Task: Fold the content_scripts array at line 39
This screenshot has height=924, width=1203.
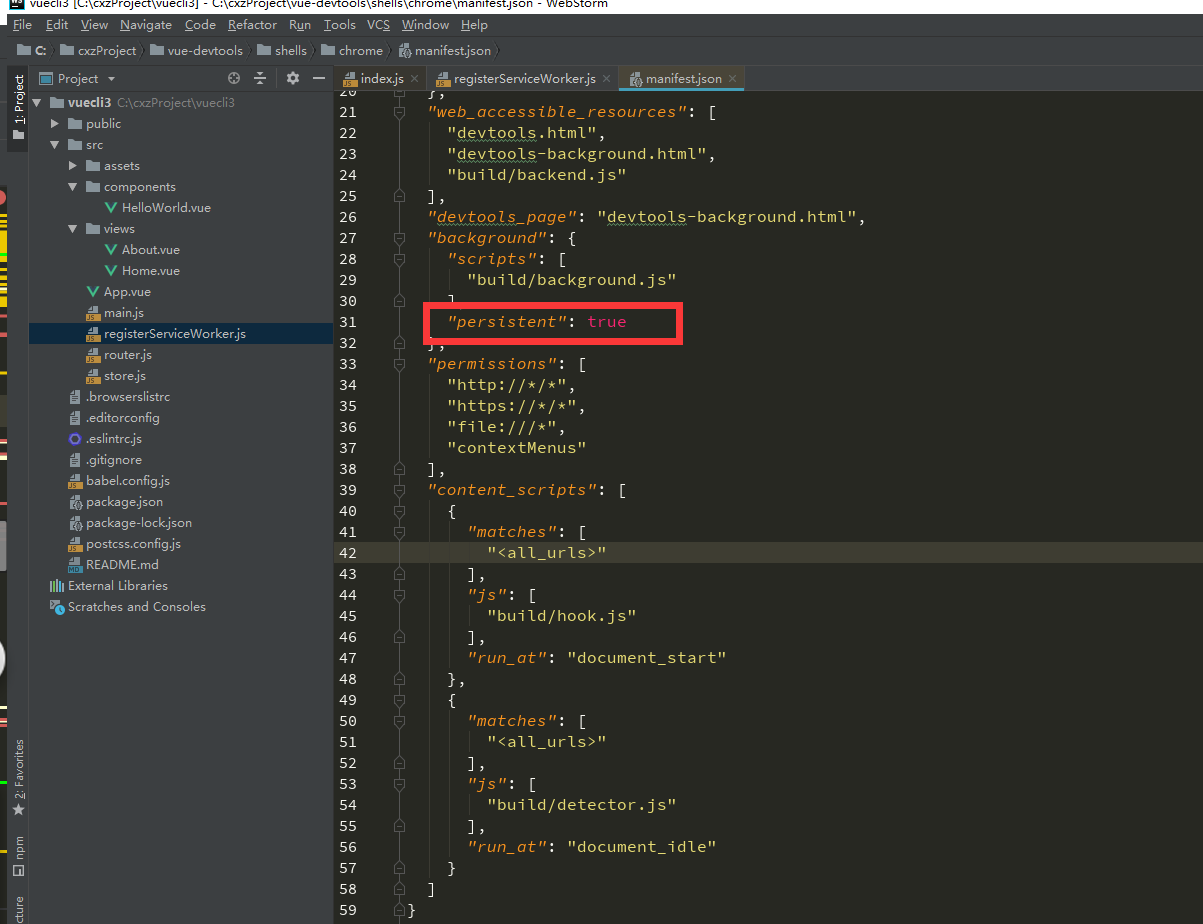Action: [x=398, y=490]
